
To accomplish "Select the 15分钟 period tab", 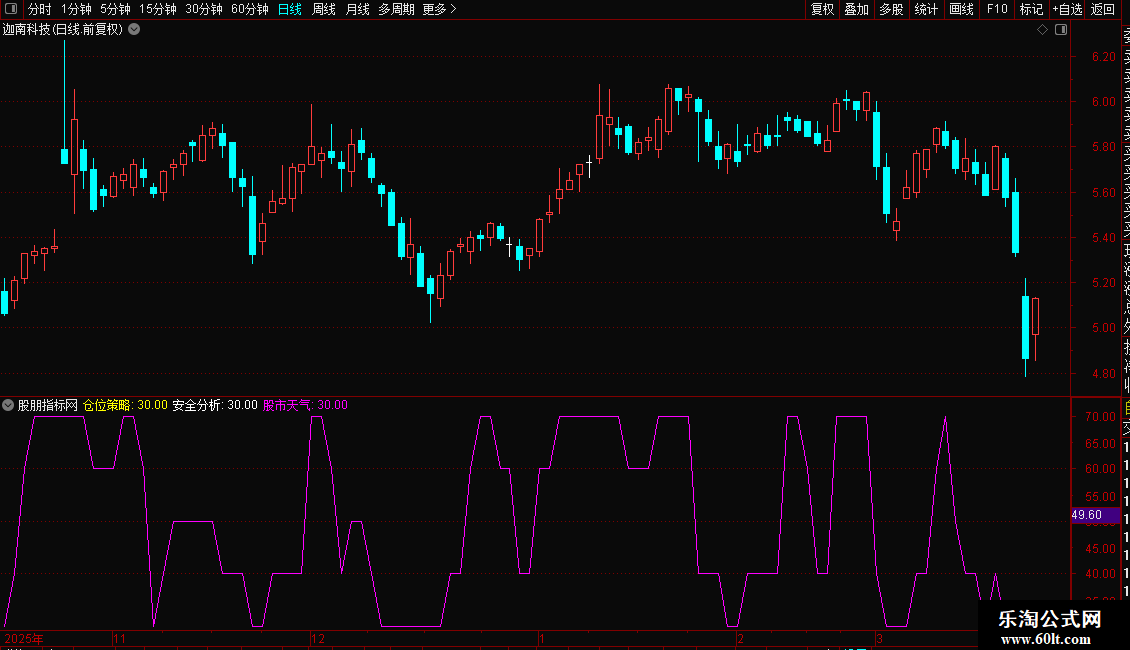I will pos(158,9).
